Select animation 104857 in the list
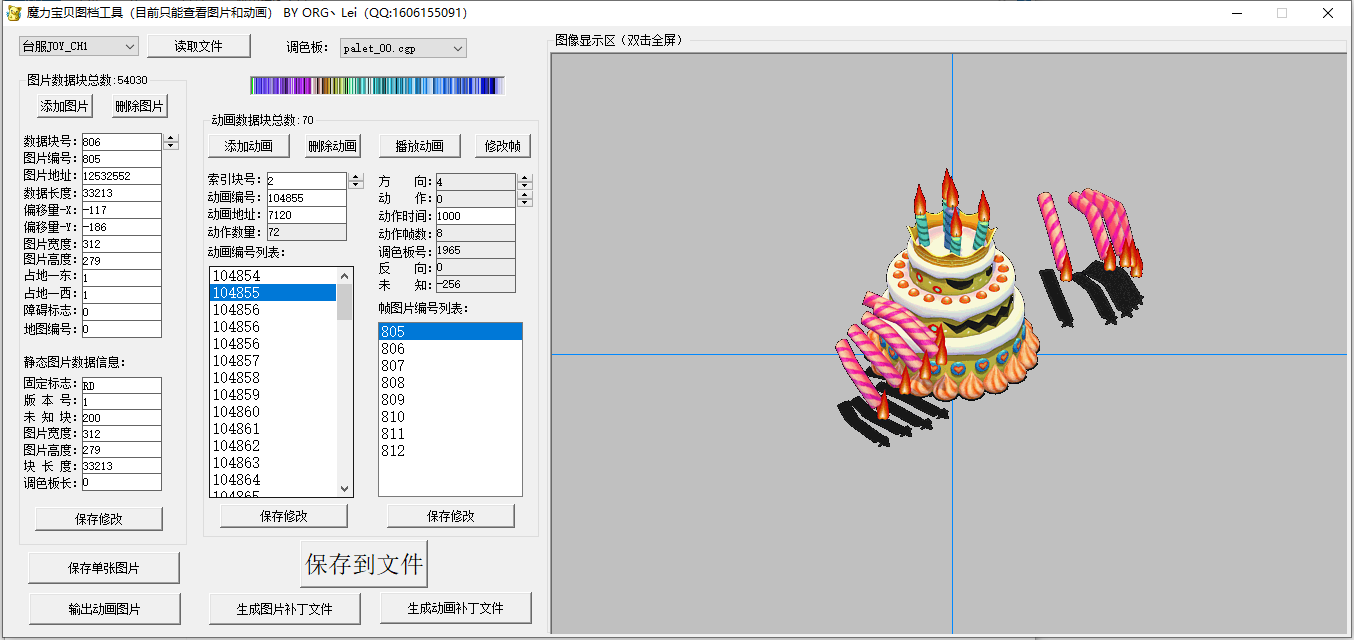Viewport: 1354px width, 640px height. coord(273,361)
